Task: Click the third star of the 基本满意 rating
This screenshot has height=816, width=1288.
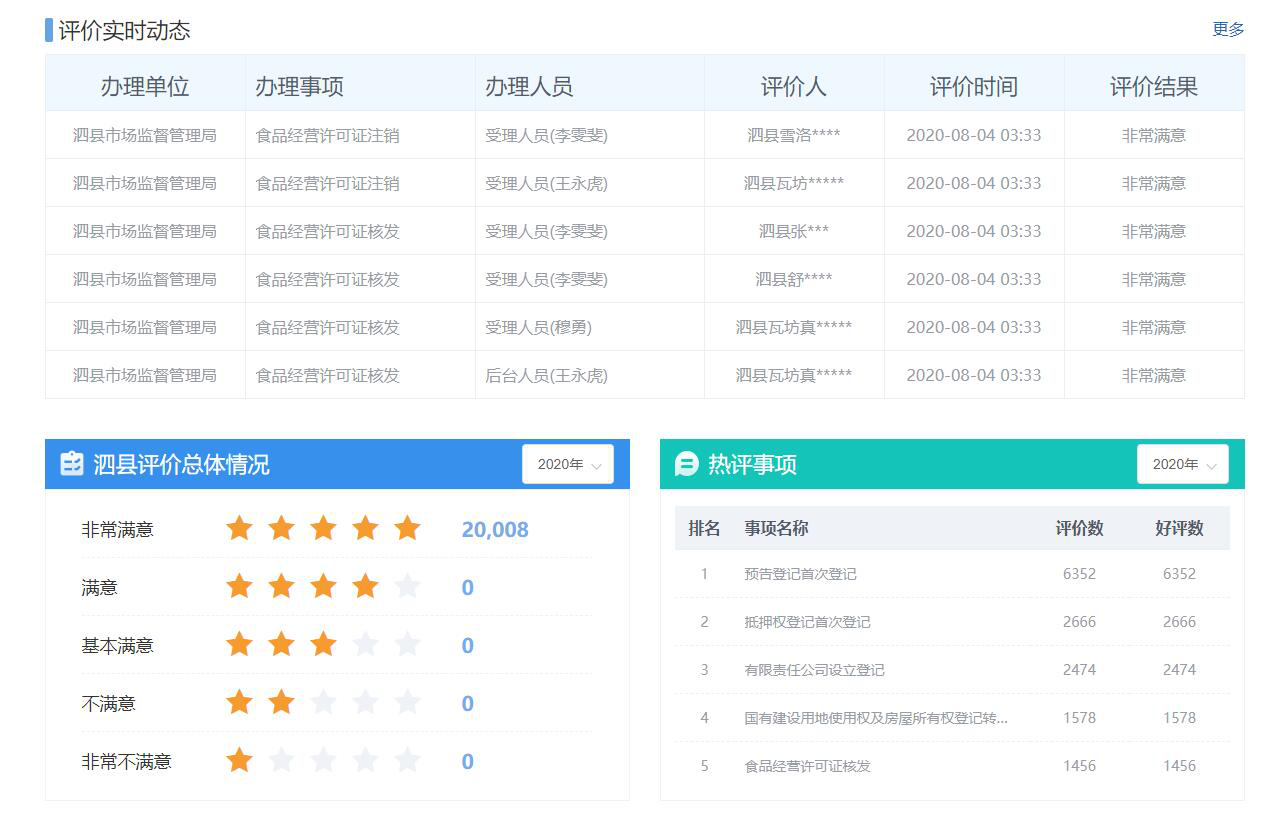Action: click(323, 644)
